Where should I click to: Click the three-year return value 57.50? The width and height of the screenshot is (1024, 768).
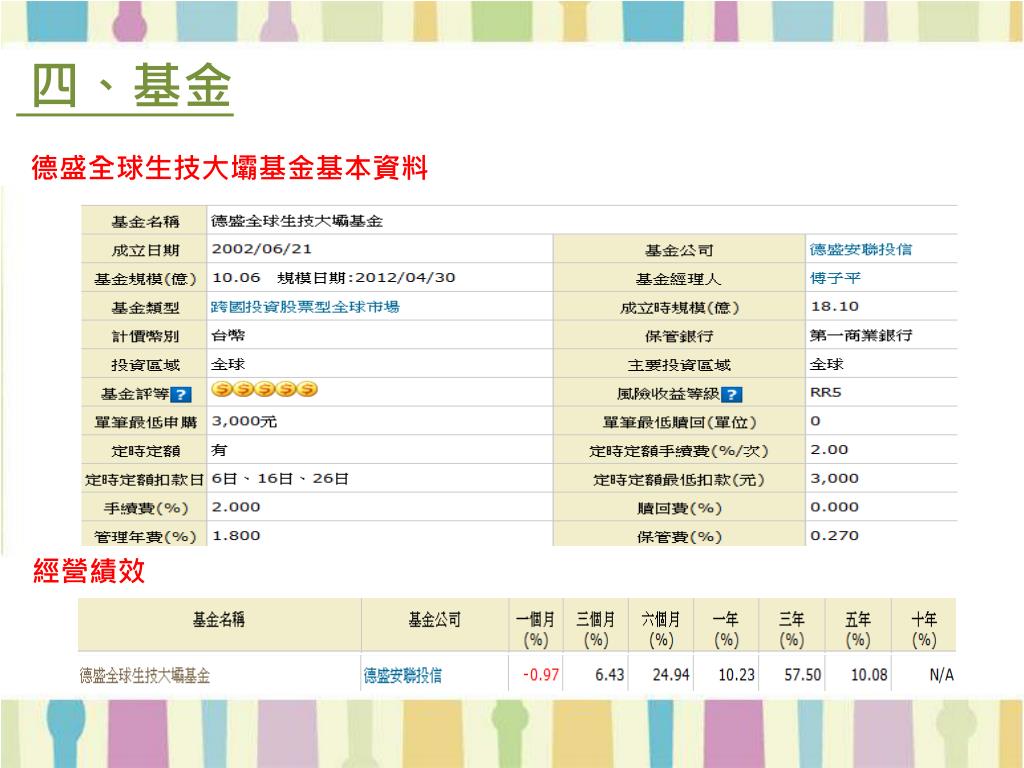pyautogui.click(x=803, y=675)
